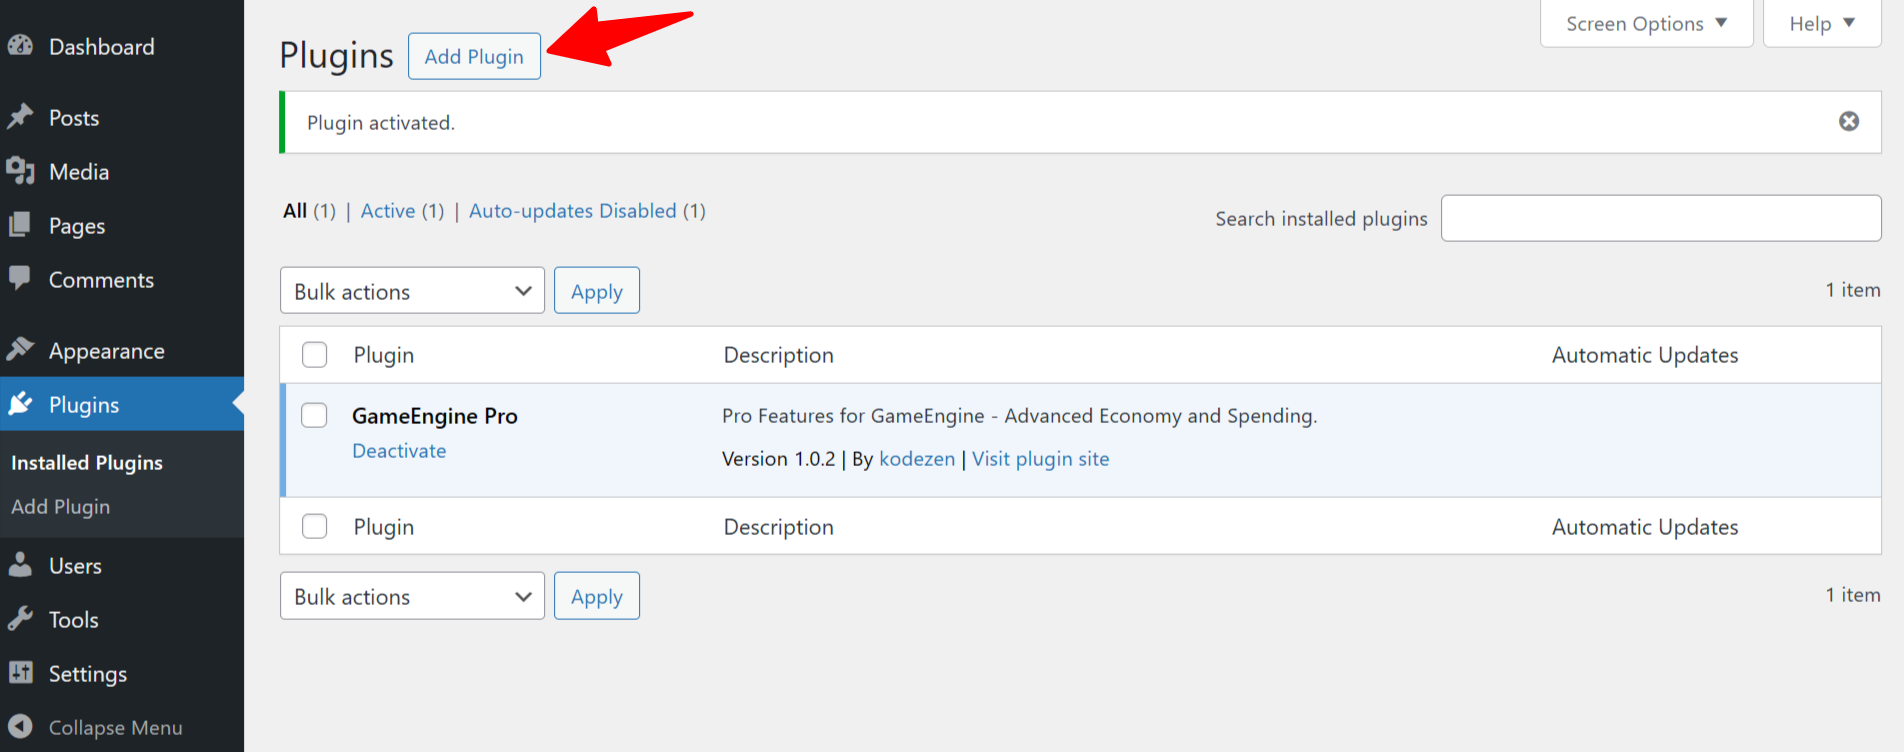The image size is (1904, 752).
Task: Click the Media icon in sidebar
Action: coord(20,171)
